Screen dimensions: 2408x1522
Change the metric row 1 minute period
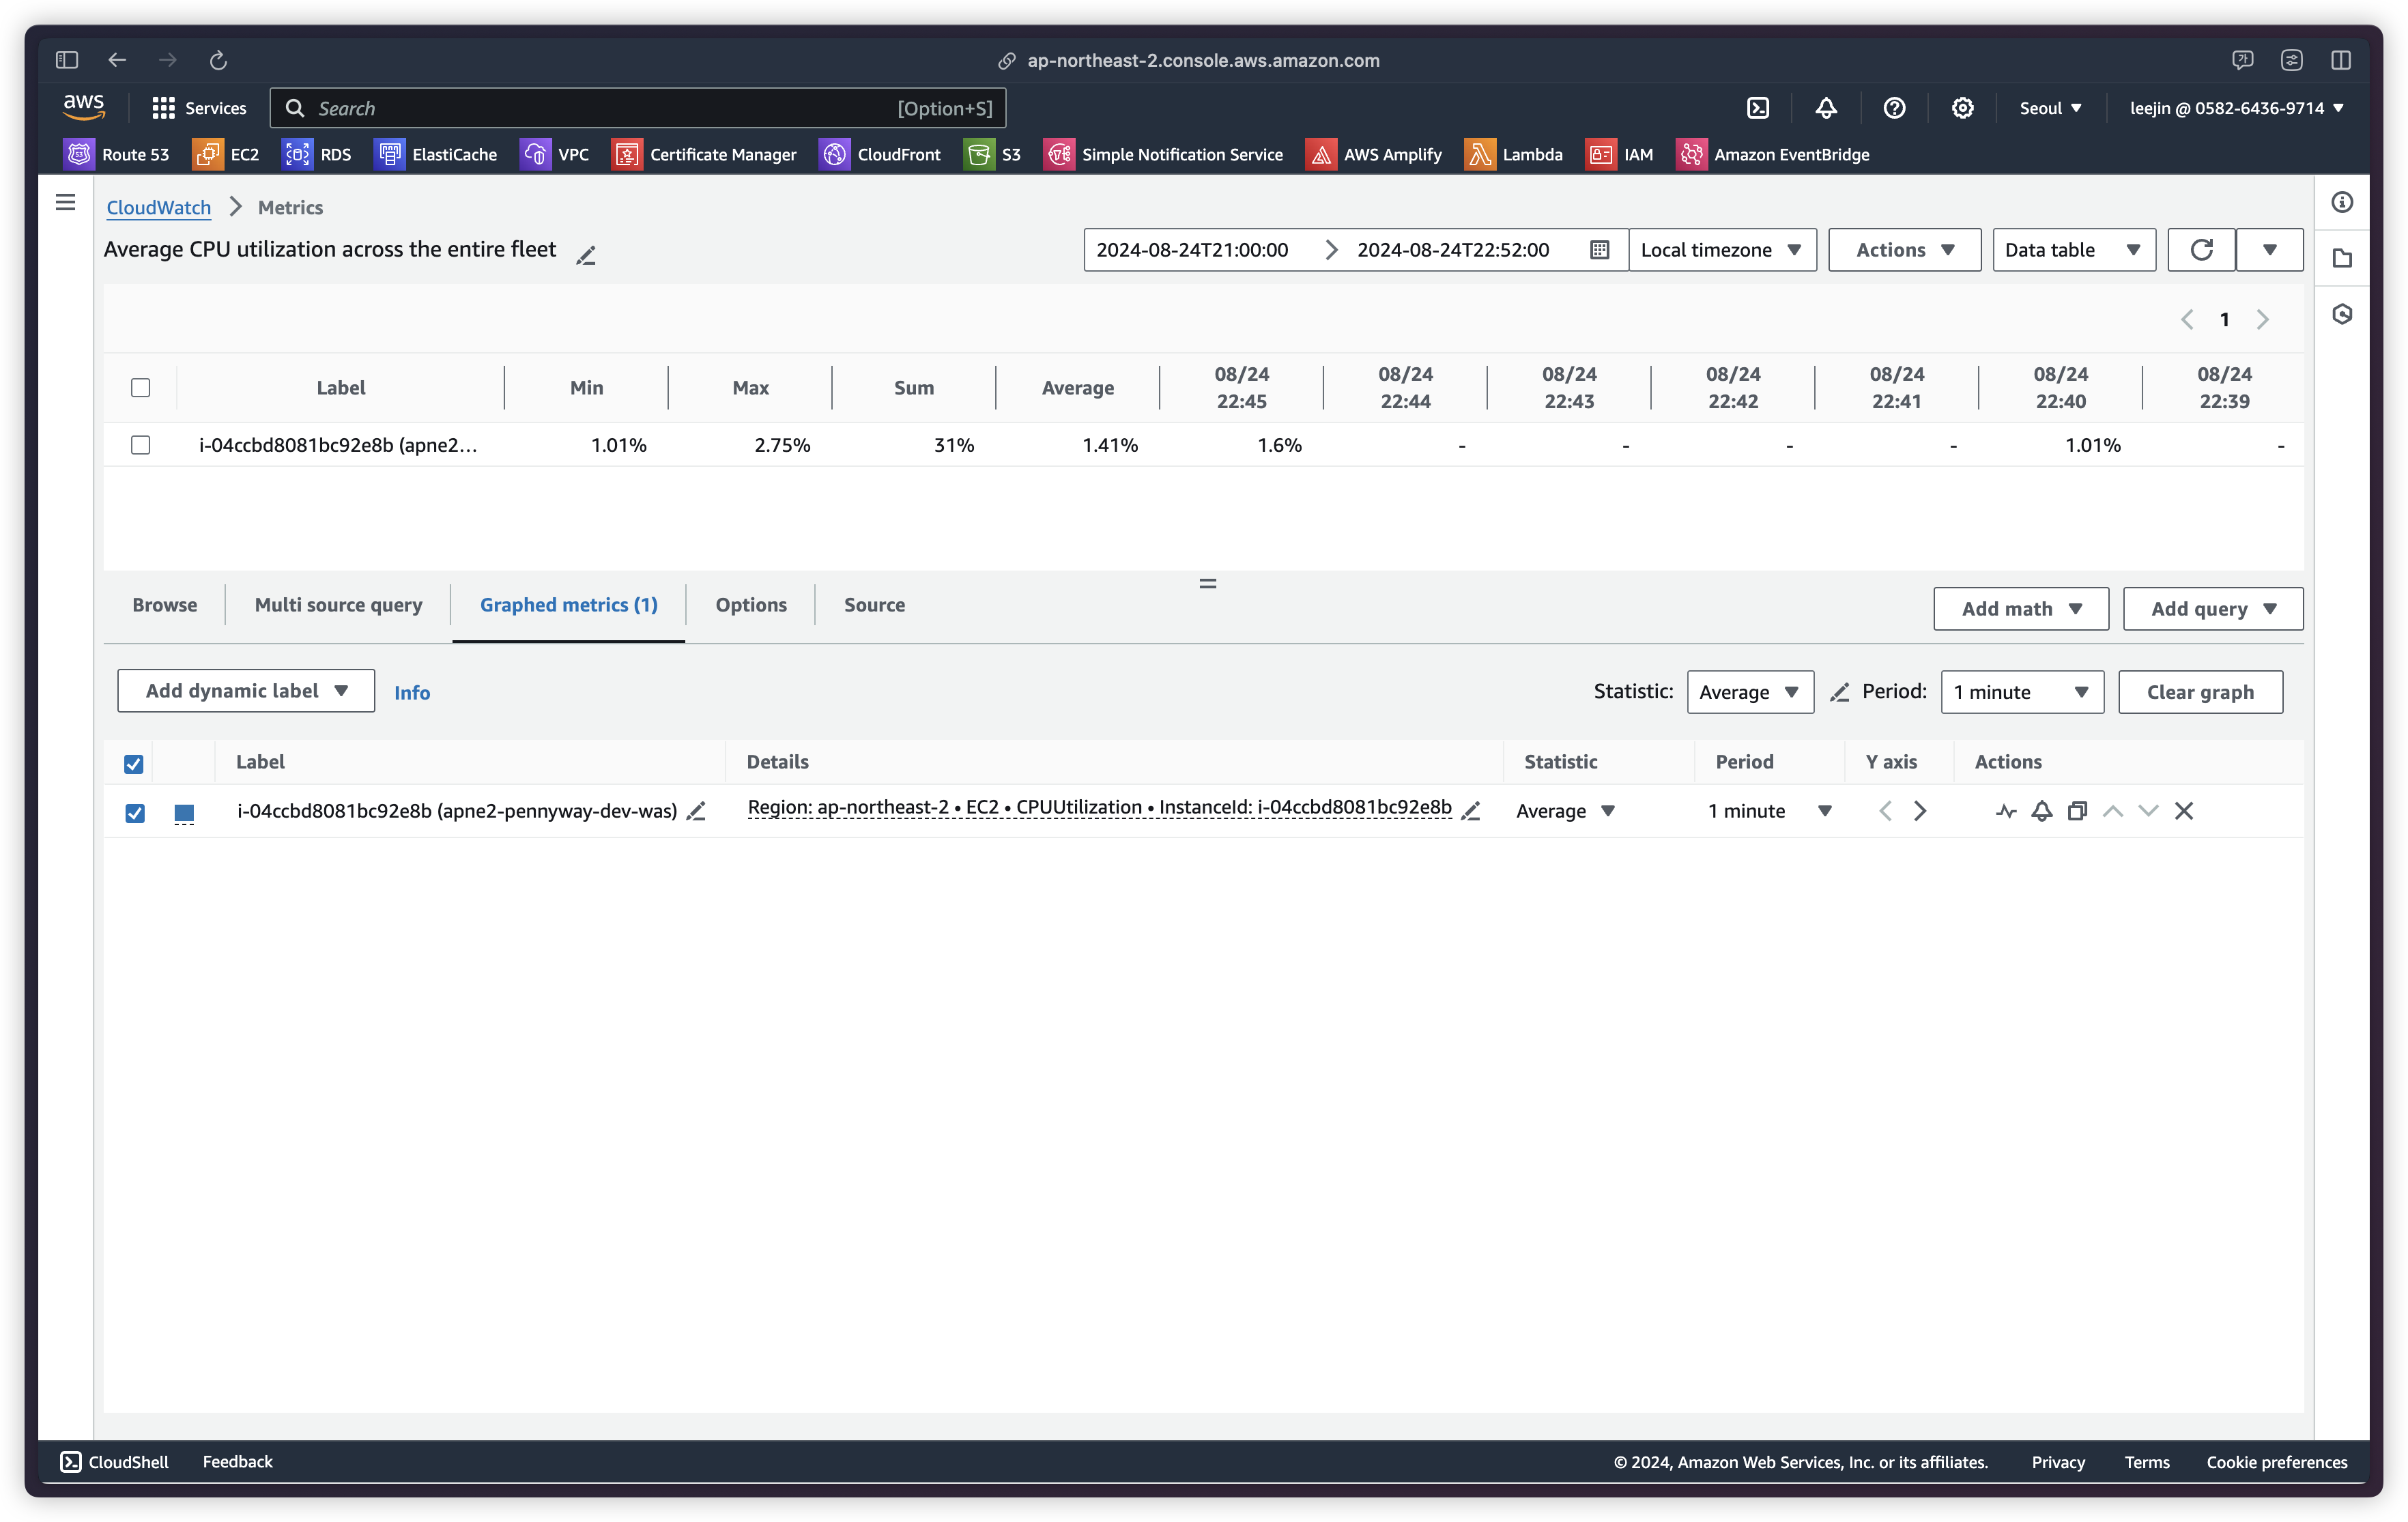(1769, 811)
